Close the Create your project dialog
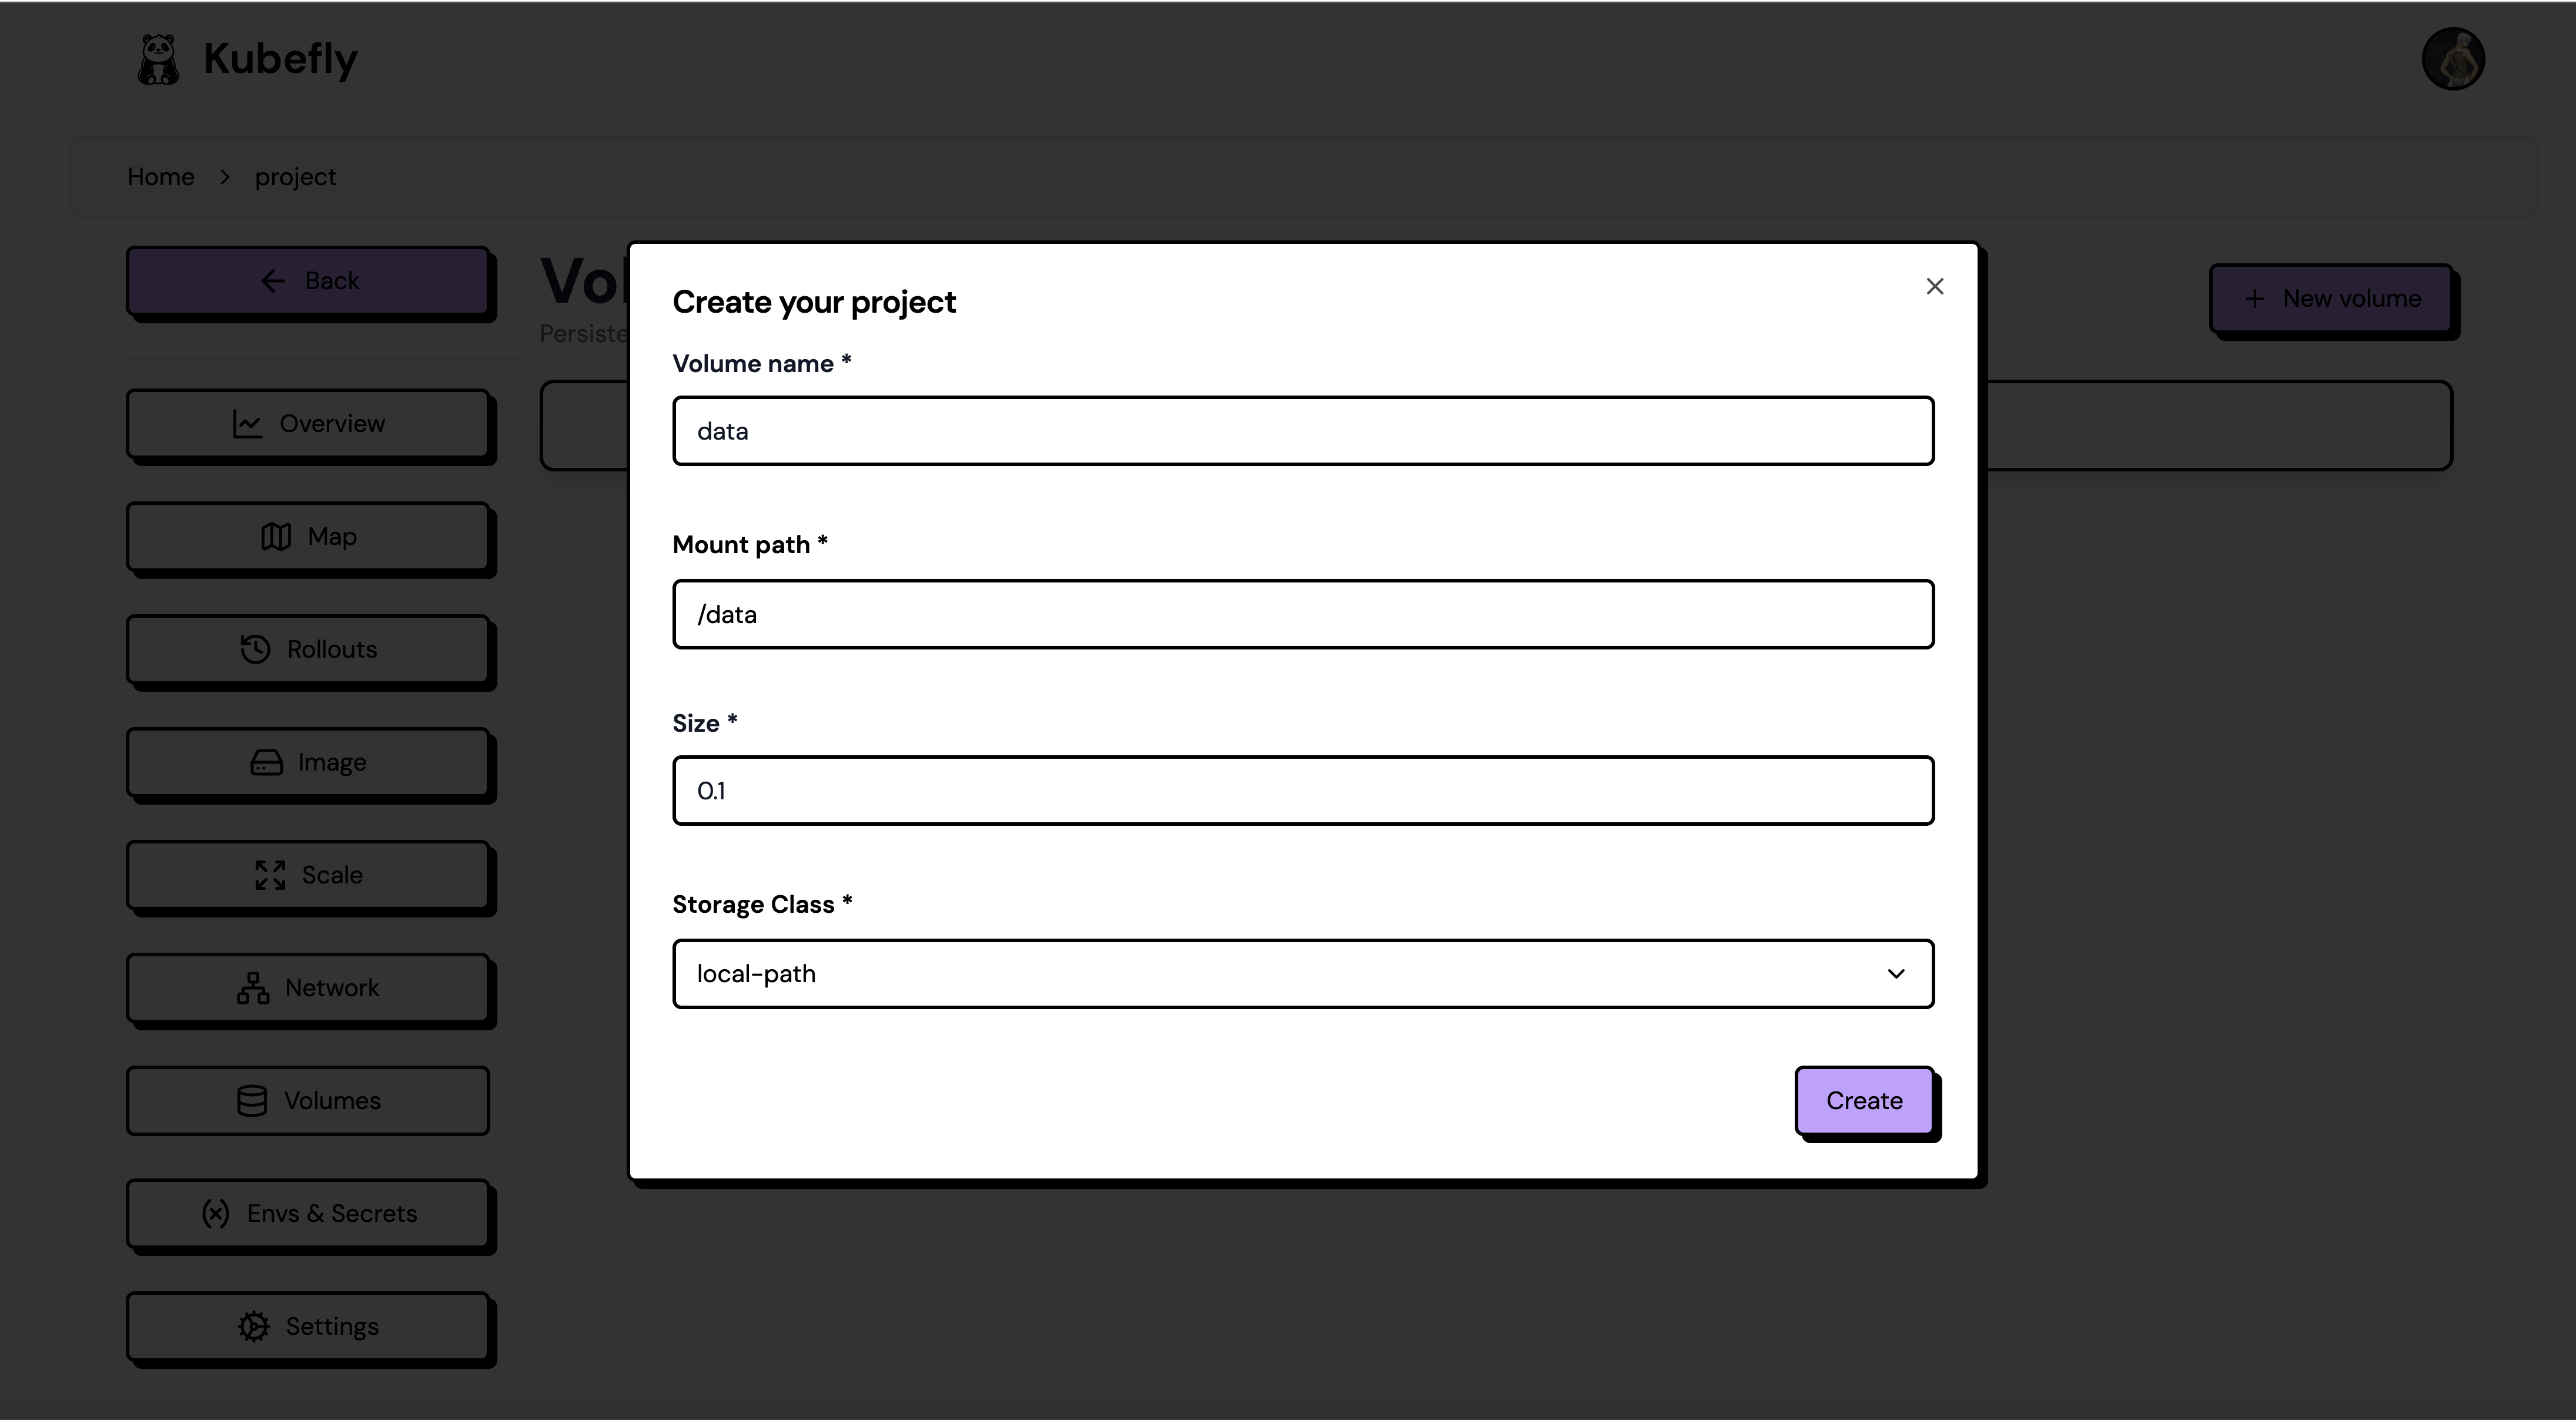This screenshot has width=2576, height=1420. 1934,287
